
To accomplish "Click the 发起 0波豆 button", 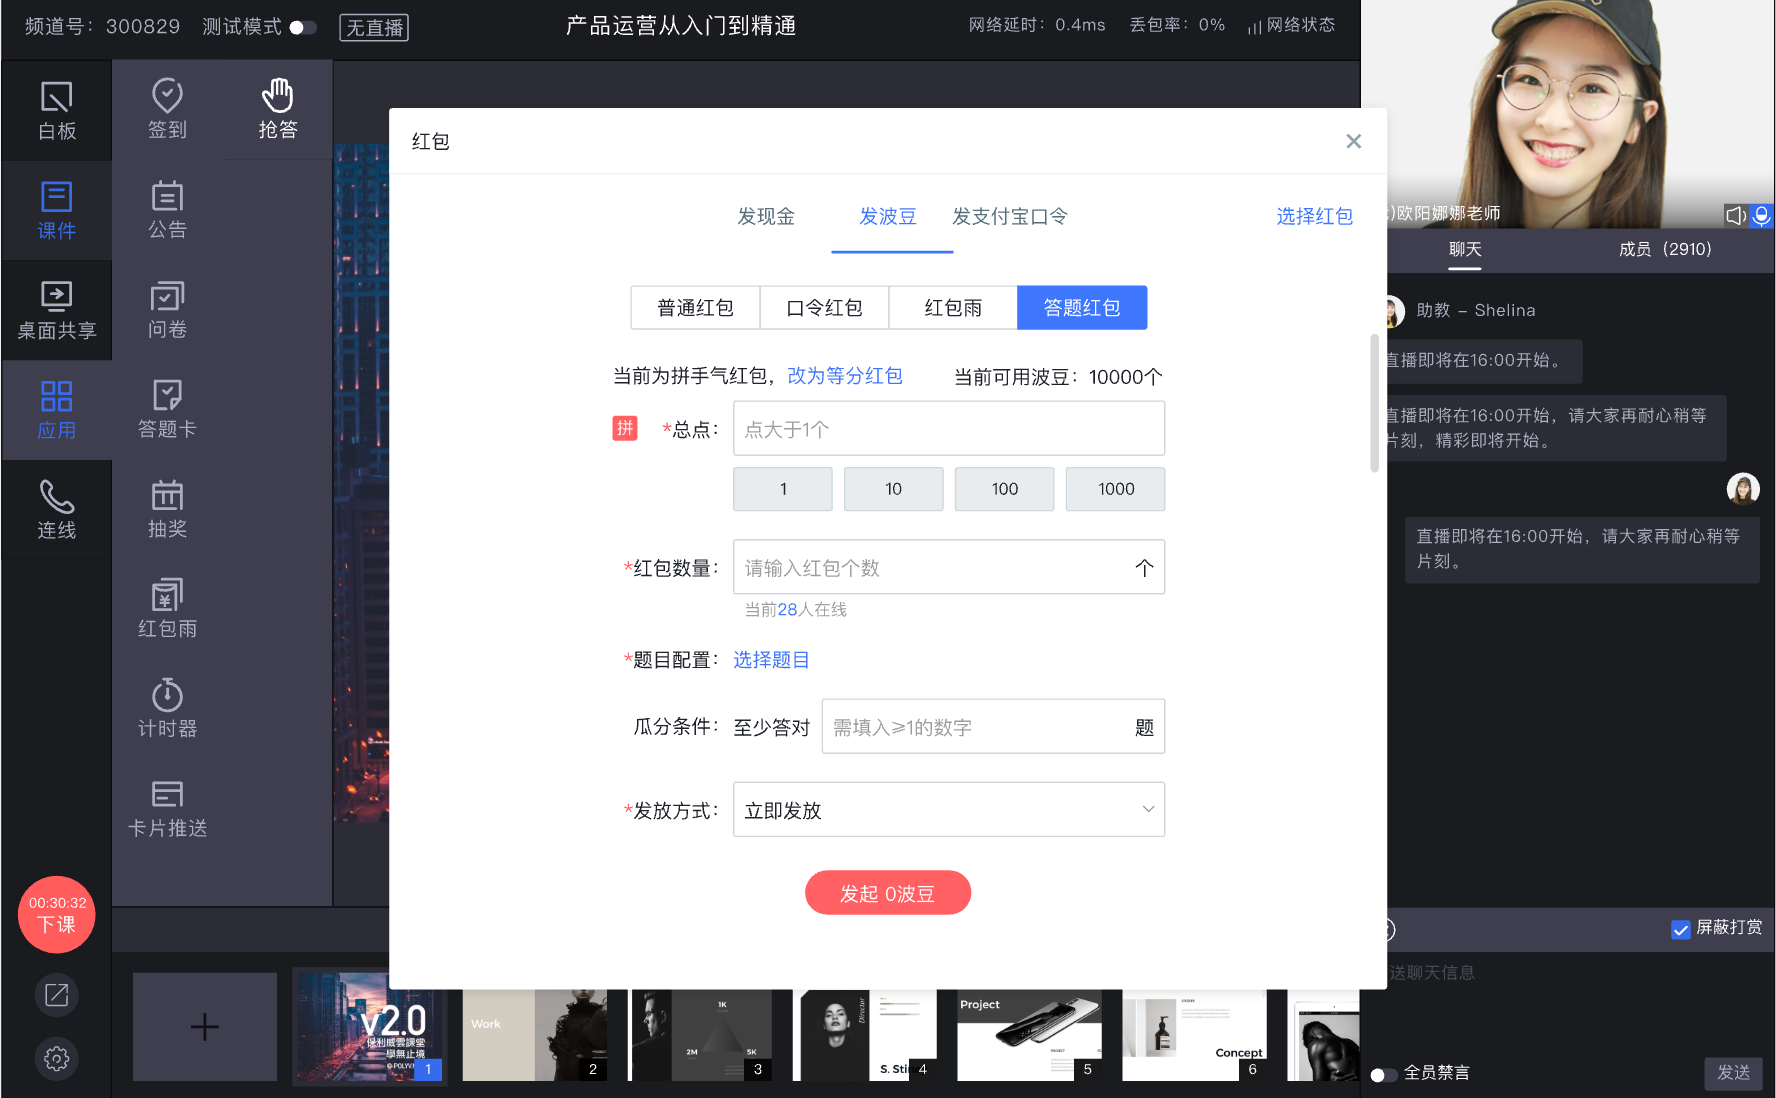I will pyautogui.click(x=888, y=893).
